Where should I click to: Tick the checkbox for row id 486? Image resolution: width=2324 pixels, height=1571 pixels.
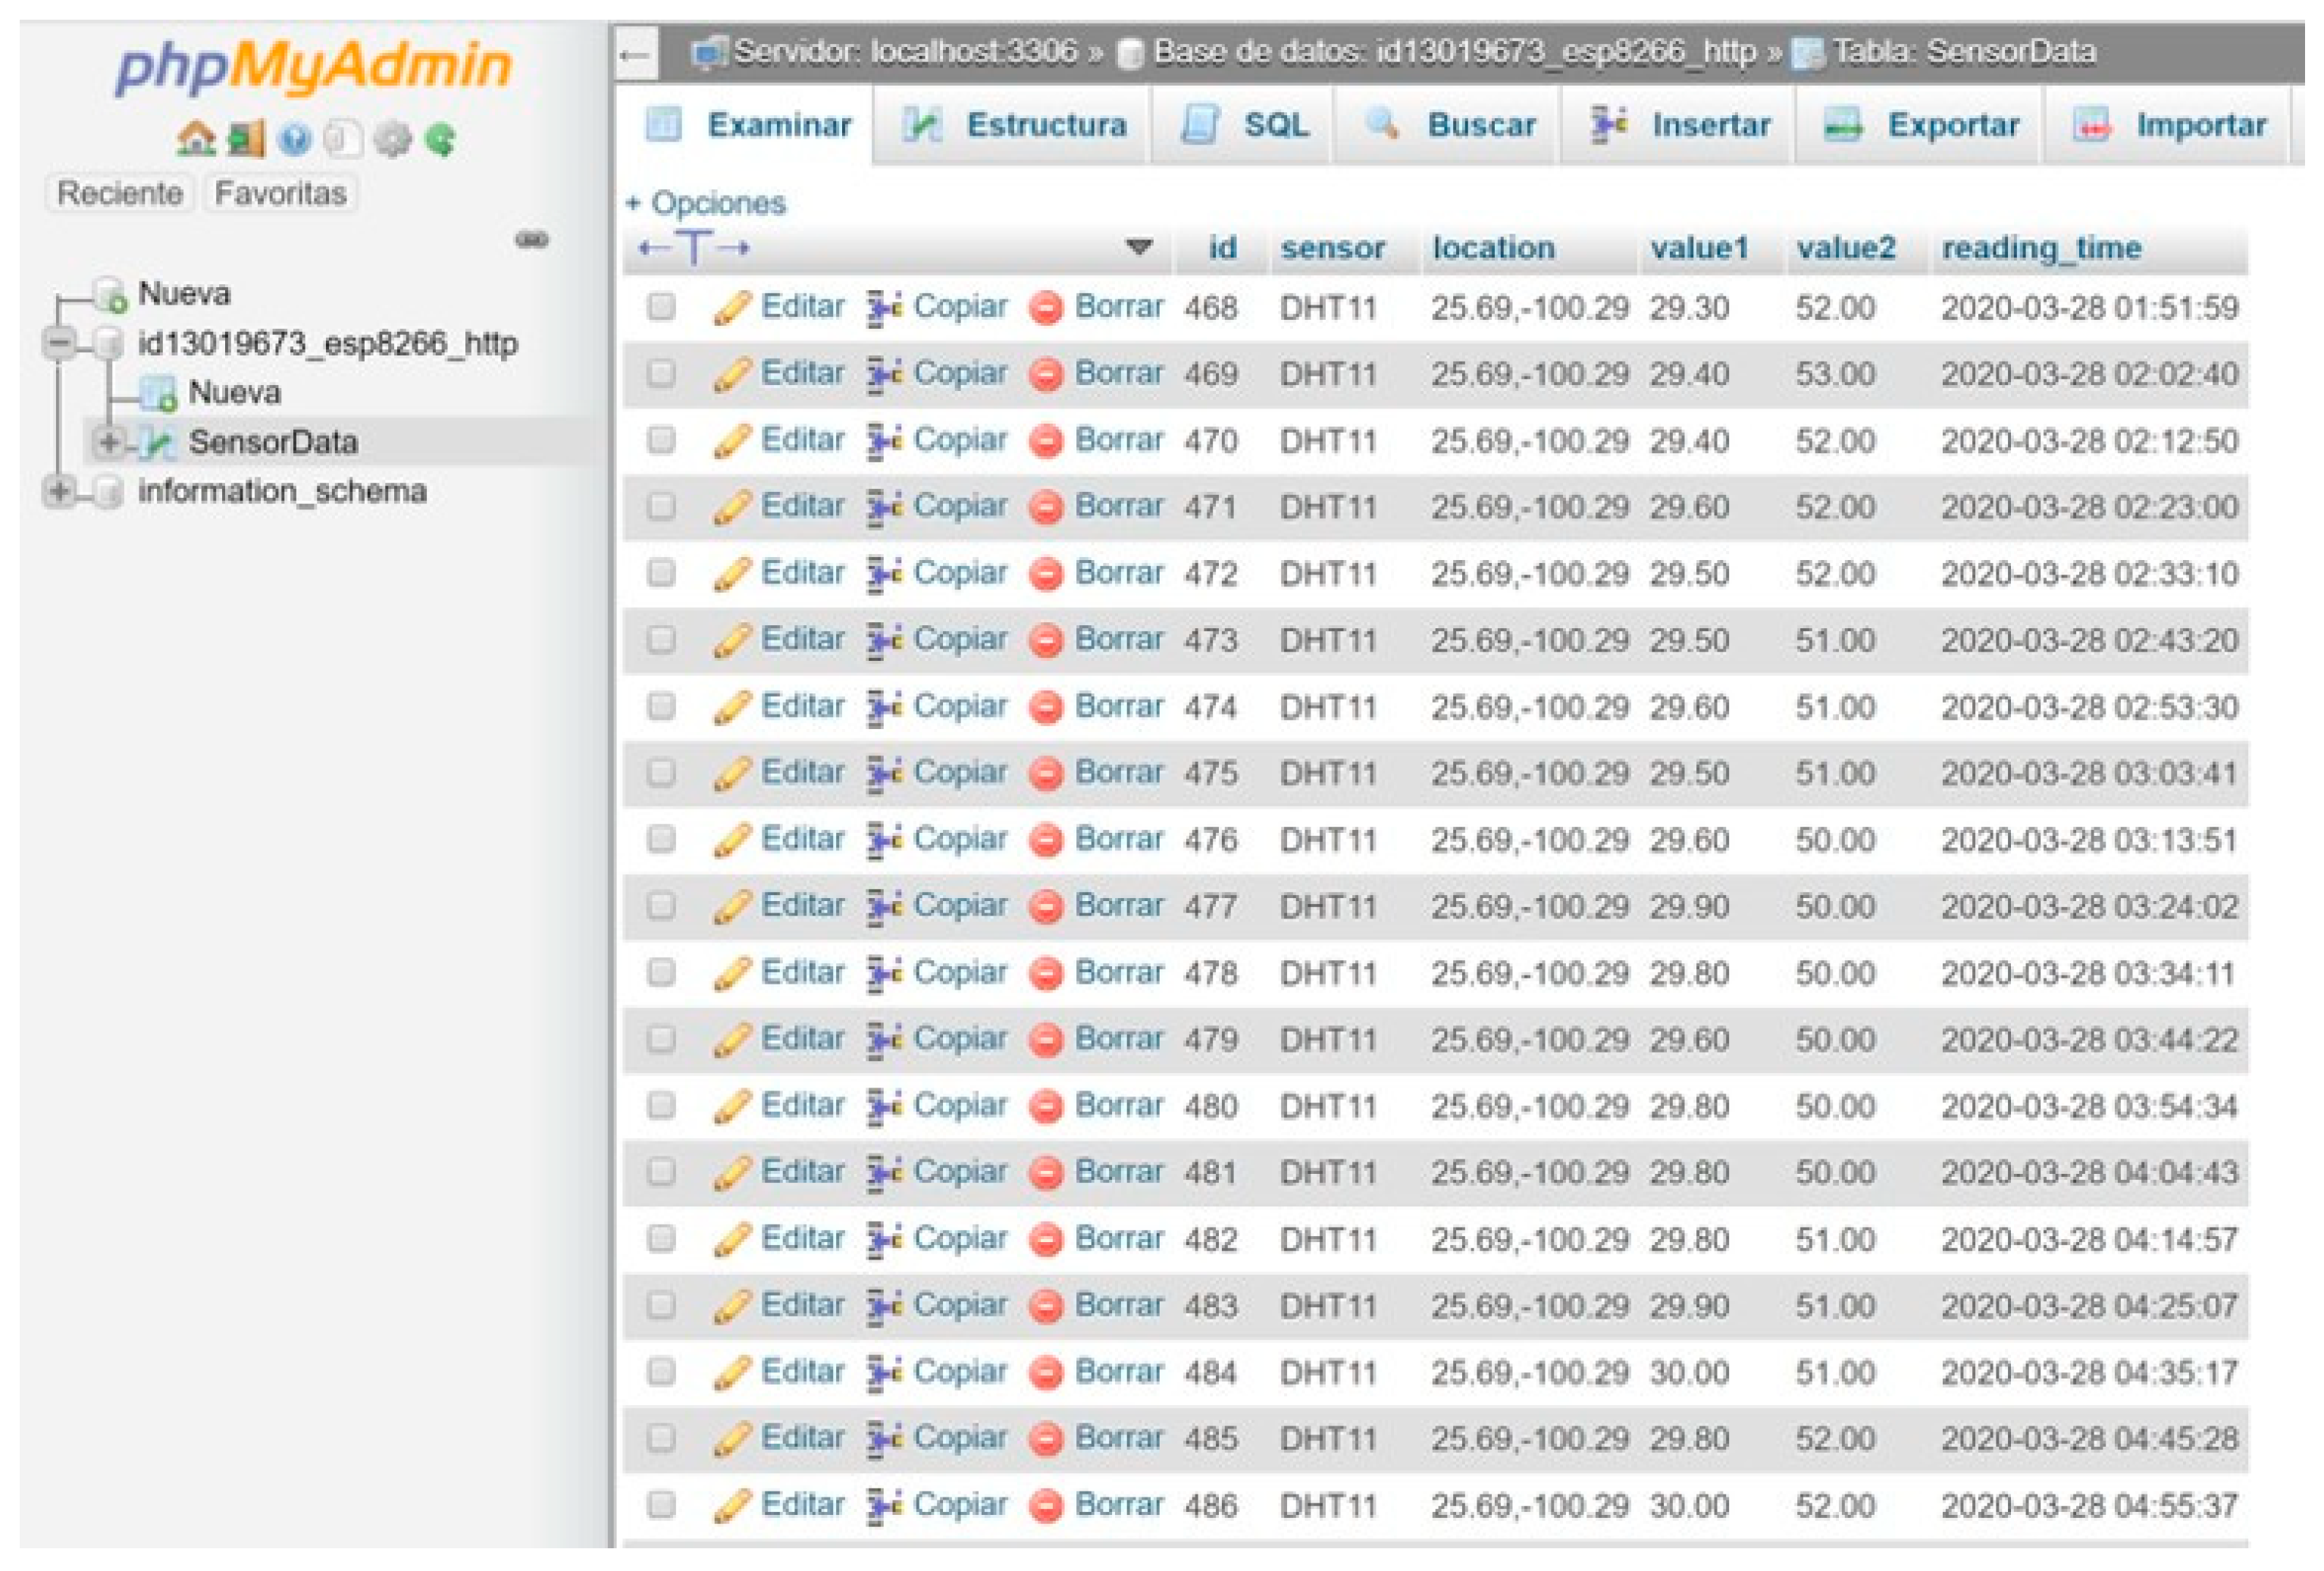(x=661, y=1505)
